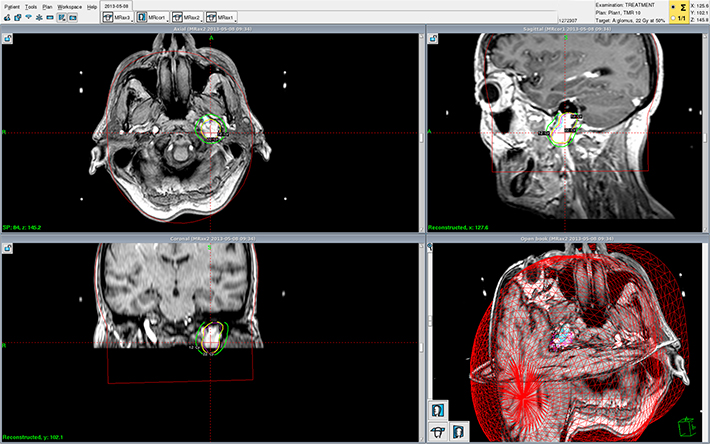
Task: Toggle the pressed workspace layout icon in toolbar
Action: click(x=62, y=18)
